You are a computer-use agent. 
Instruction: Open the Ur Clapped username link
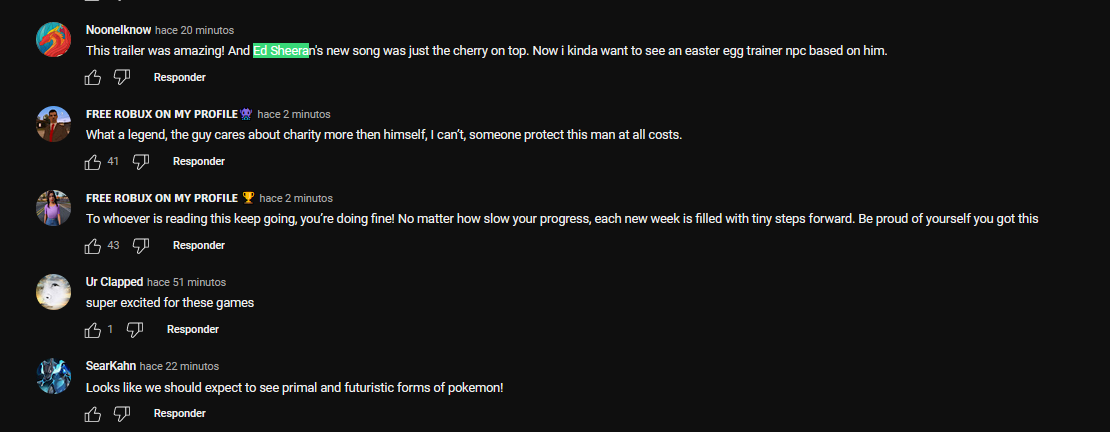tap(115, 282)
